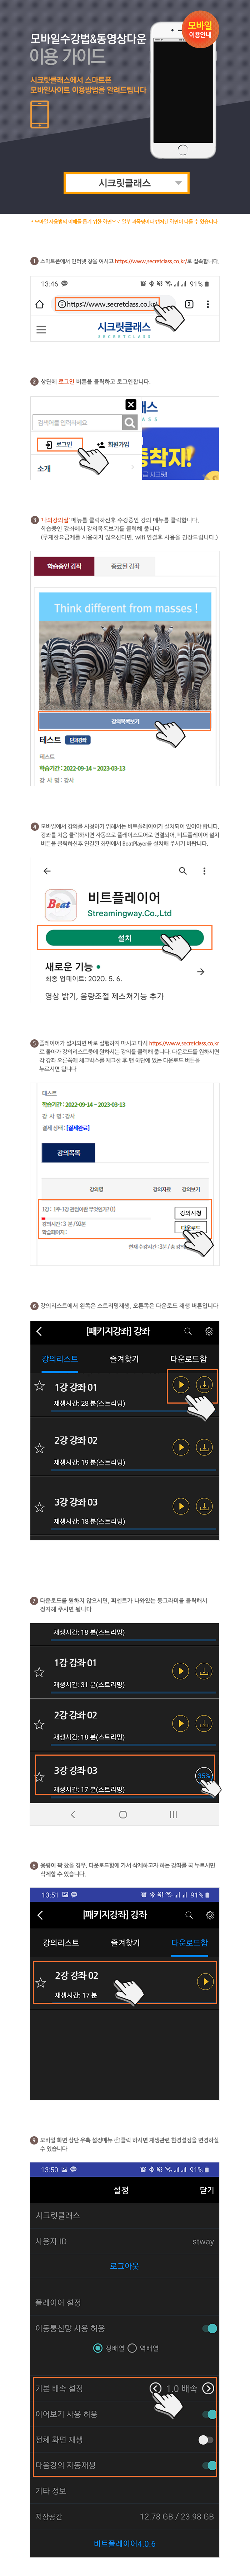Click the 35% download progress circle
The width and height of the screenshot is (250, 2576).
click(x=204, y=1776)
